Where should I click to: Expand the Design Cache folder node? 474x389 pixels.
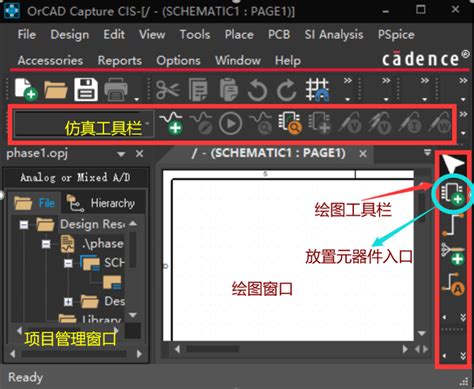click(x=68, y=302)
